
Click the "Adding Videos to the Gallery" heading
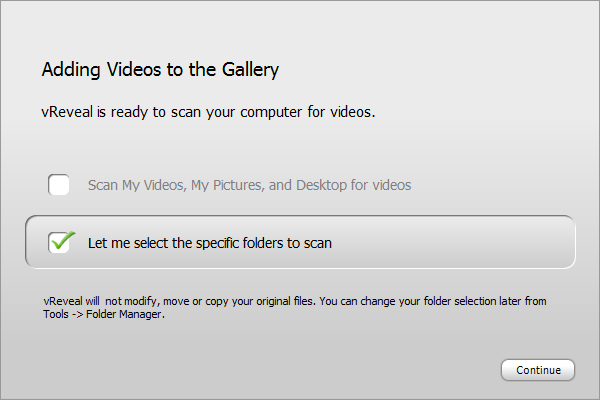pos(160,70)
